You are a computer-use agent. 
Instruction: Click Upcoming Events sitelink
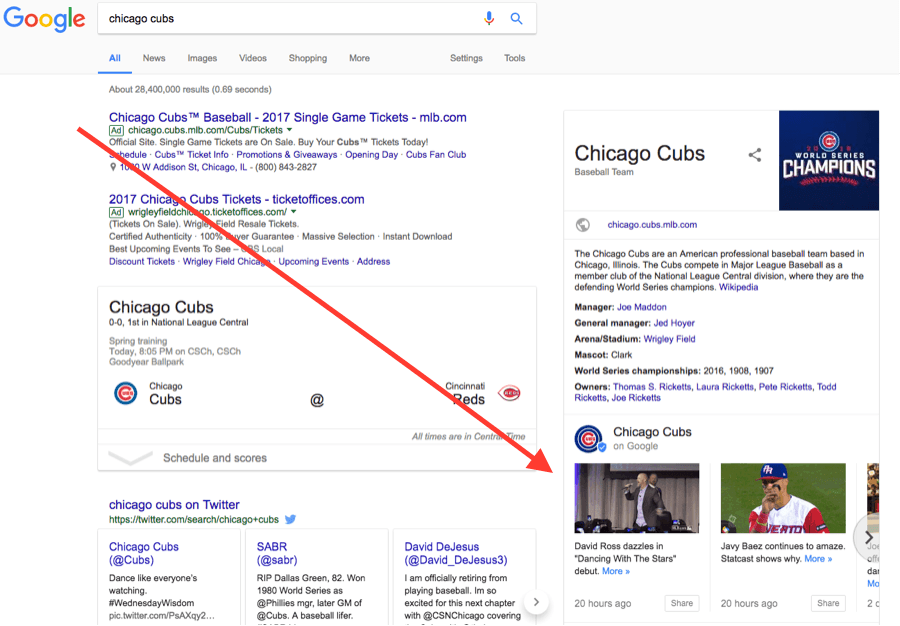(x=313, y=262)
